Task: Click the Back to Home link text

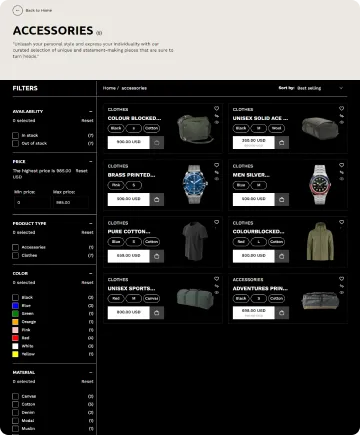Action: coord(39,11)
